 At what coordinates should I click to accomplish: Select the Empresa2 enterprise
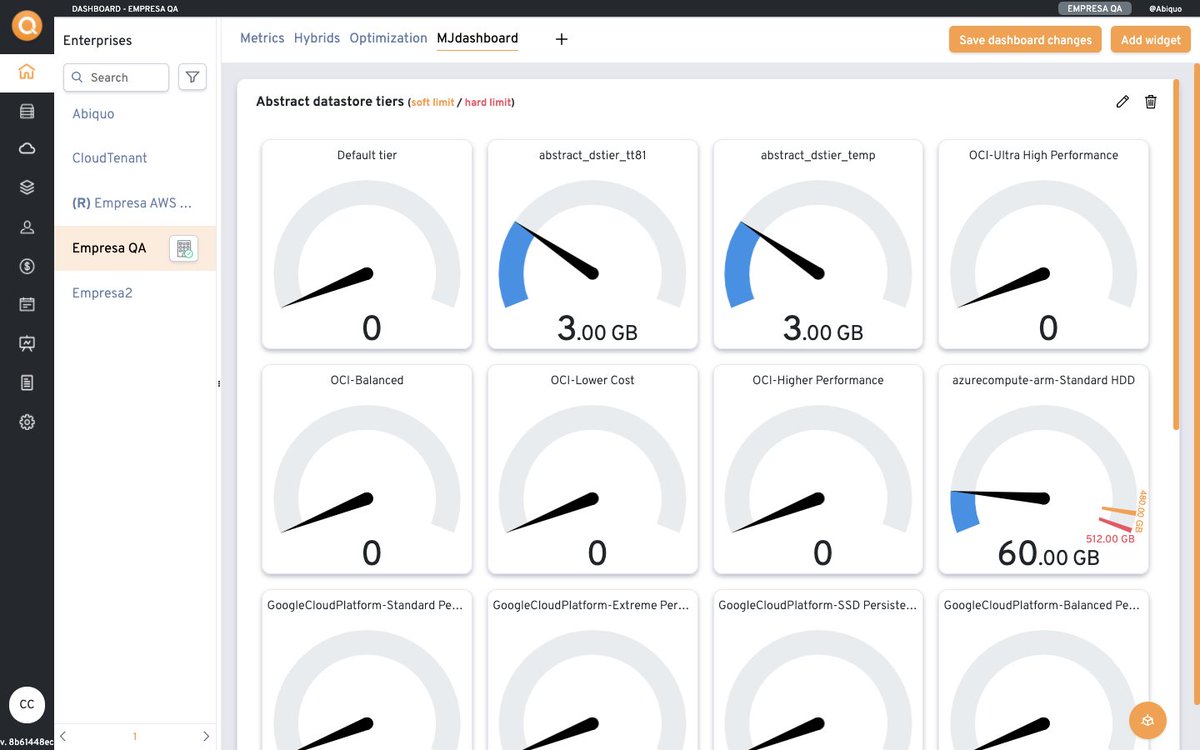coord(102,293)
